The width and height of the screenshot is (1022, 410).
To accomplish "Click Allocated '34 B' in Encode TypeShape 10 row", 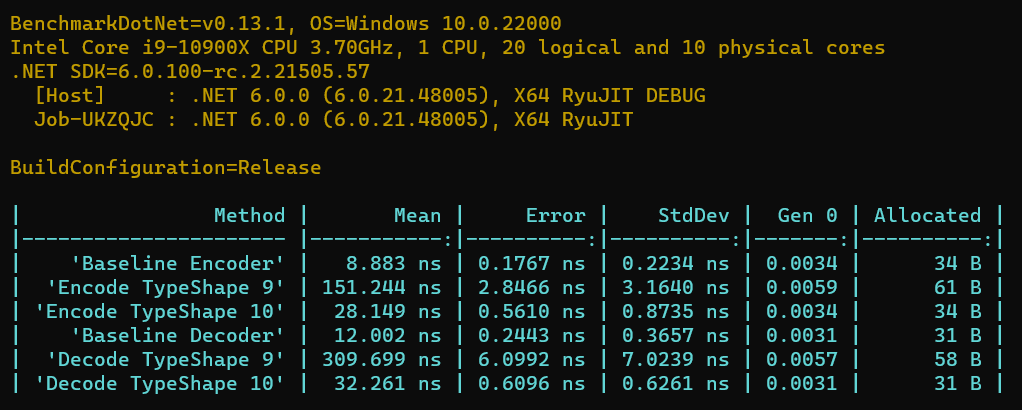I will [x=957, y=312].
